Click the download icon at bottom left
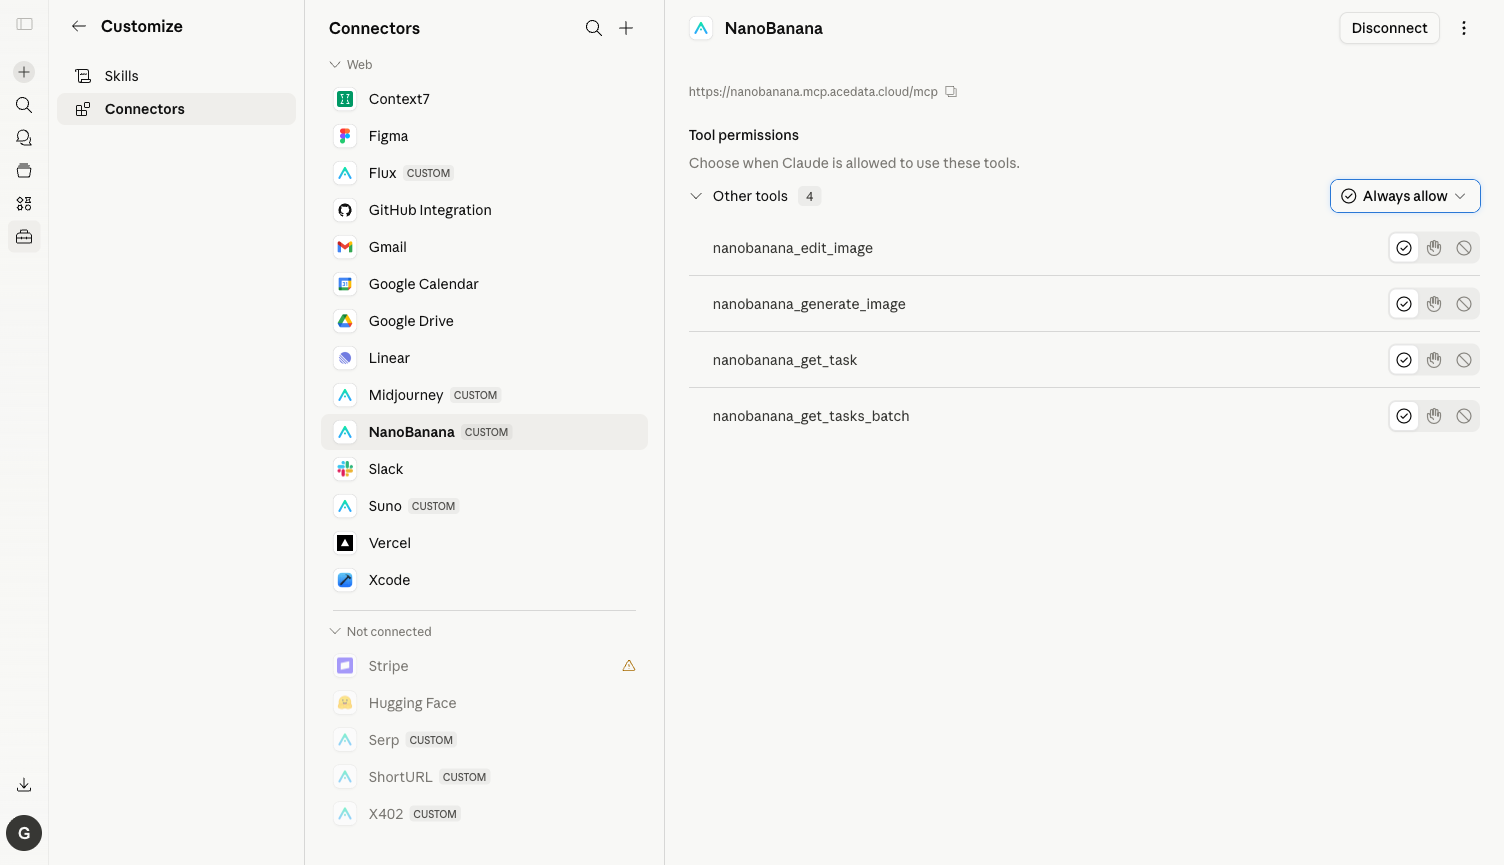Viewport: 1504px width, 865px height. pos(24,785)
